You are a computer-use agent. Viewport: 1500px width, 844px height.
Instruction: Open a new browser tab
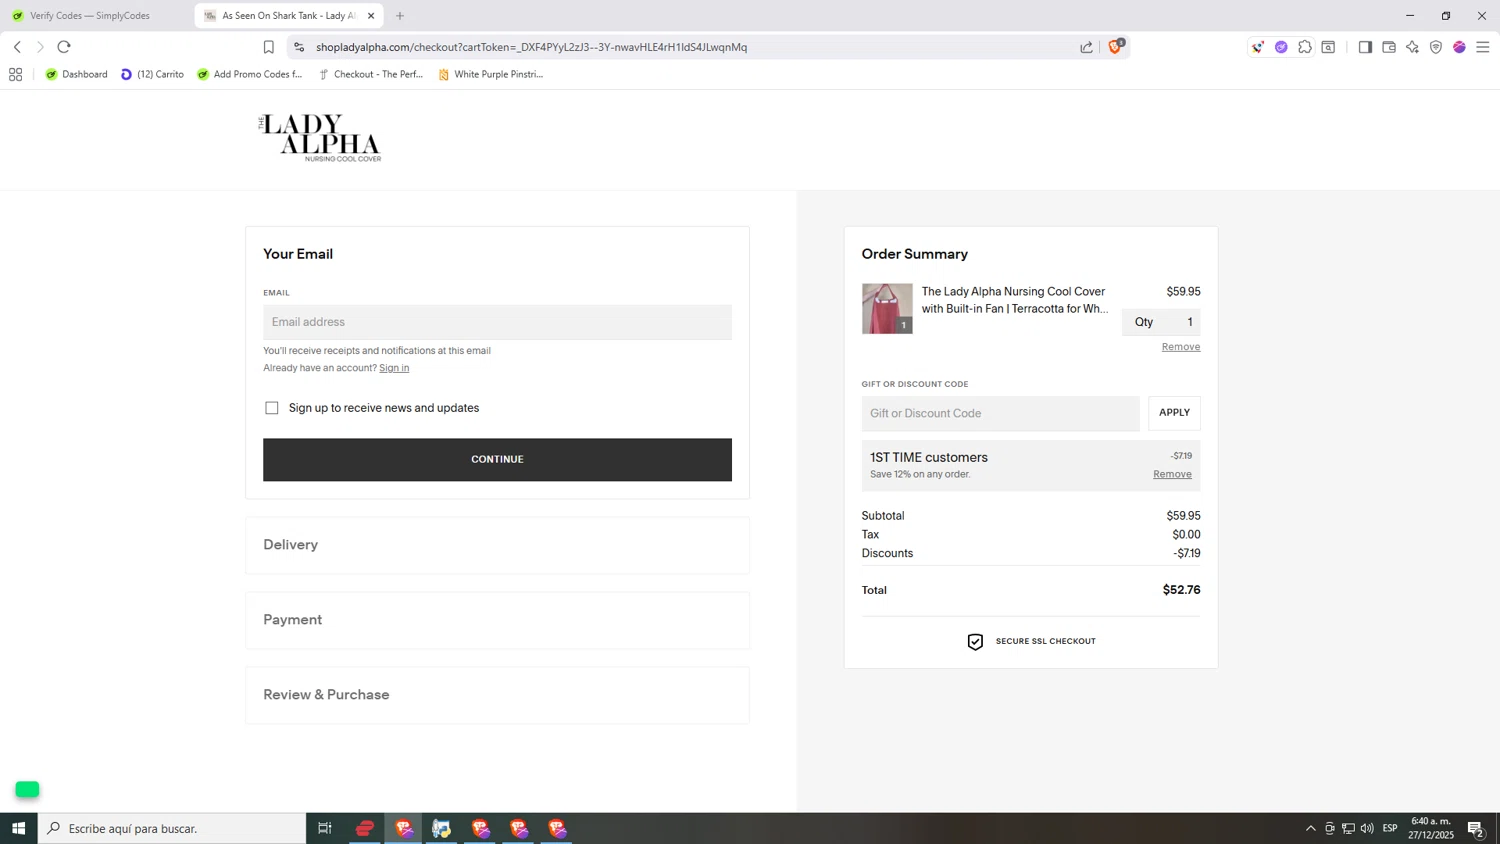(x=400, y=16)
